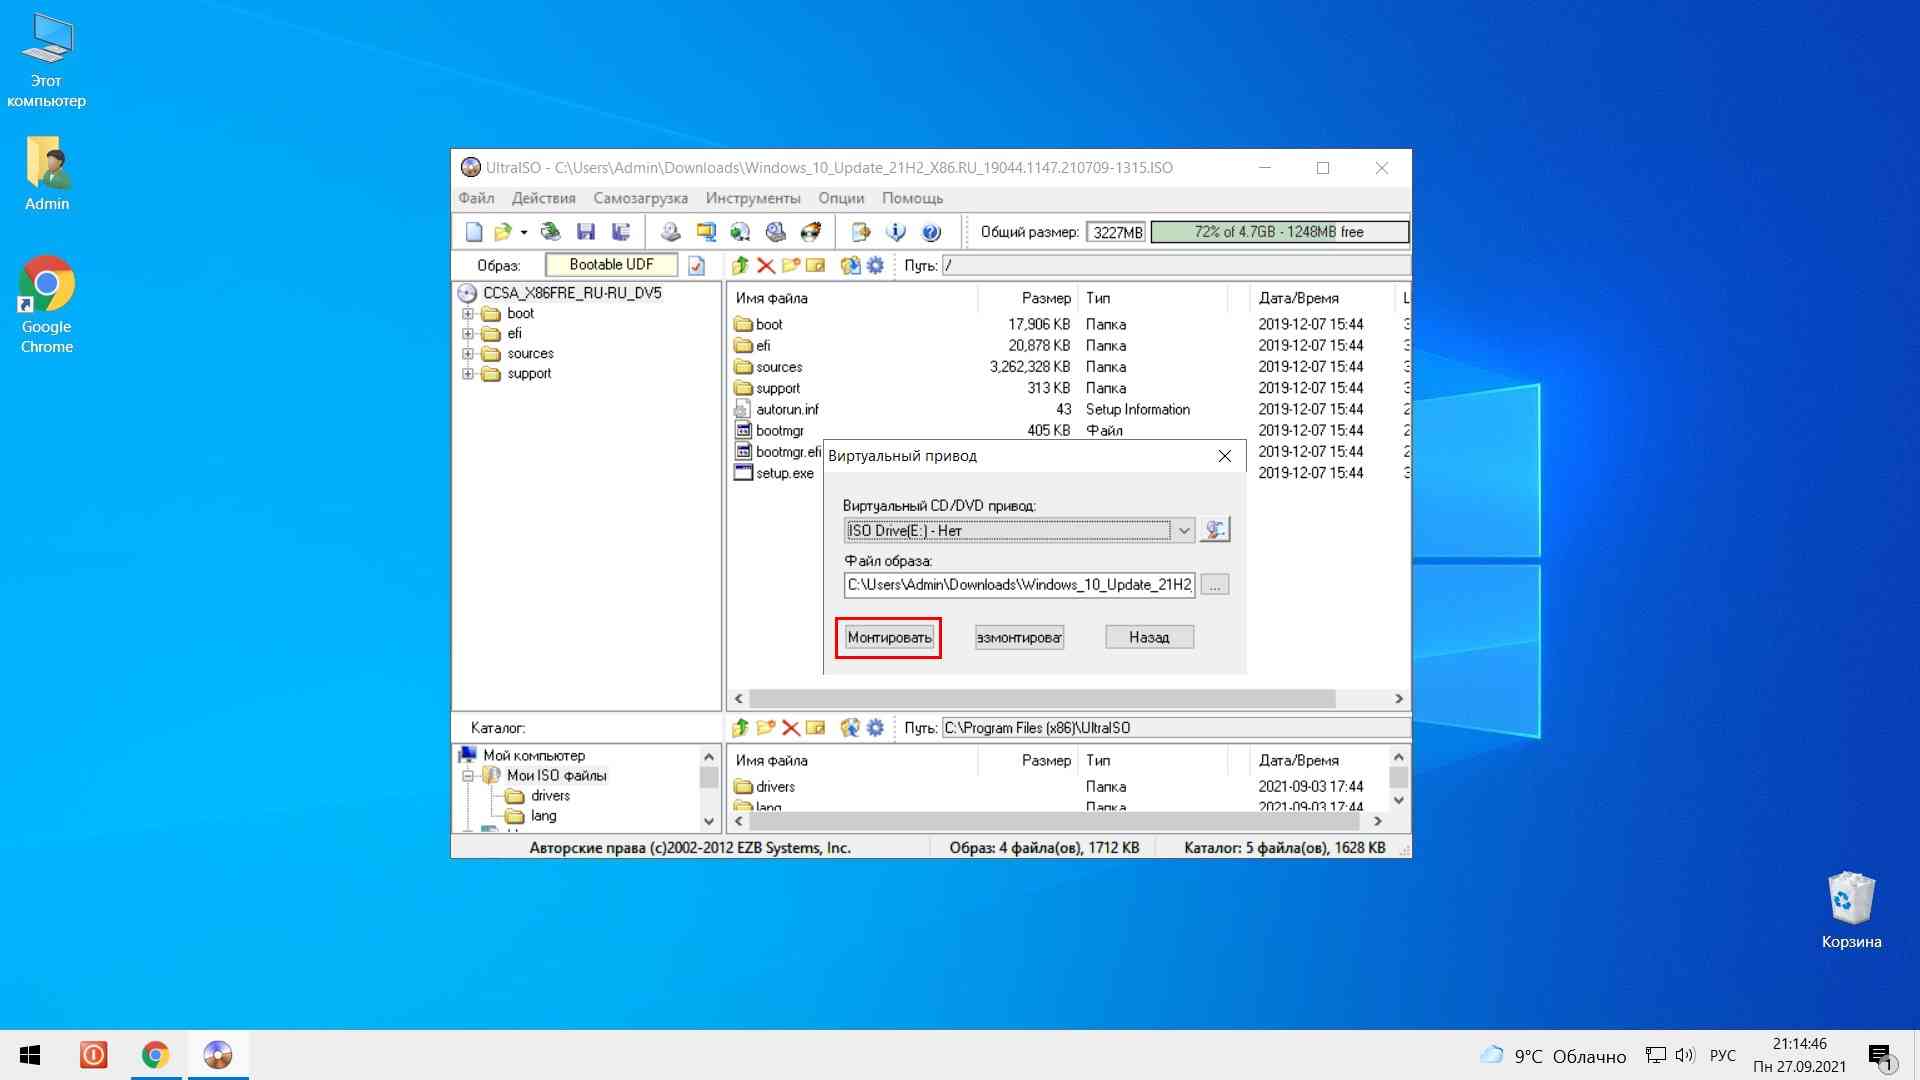Delete selected item in image pane
1920x1080 pixels.
tap(766, 265)
